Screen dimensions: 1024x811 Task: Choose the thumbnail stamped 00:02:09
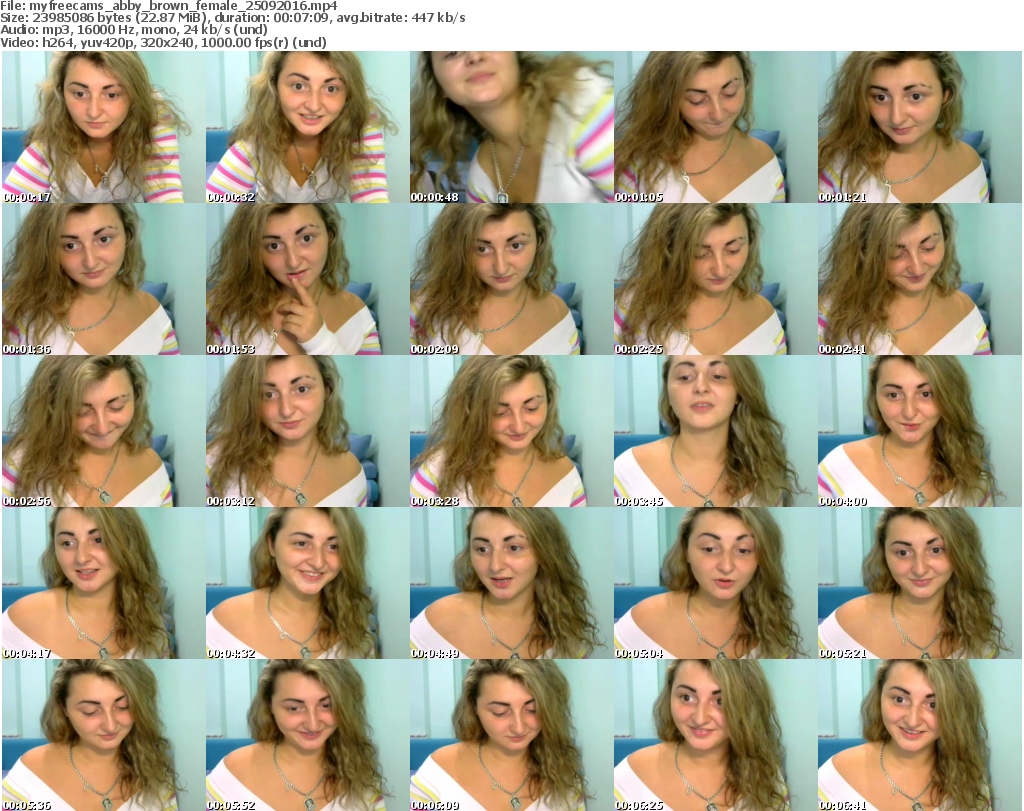coord(511,279)
